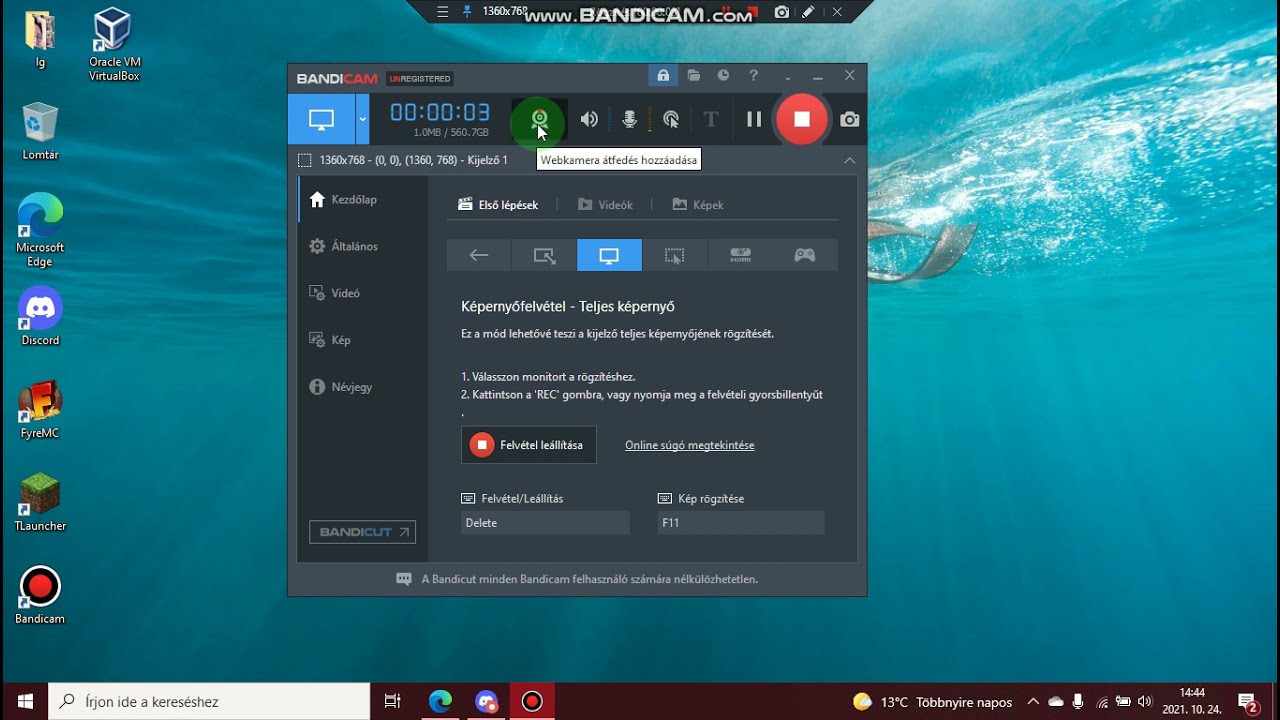
Task: Open the Oracle VM VirtualBox desktop icon
Action: click(113, 45)
